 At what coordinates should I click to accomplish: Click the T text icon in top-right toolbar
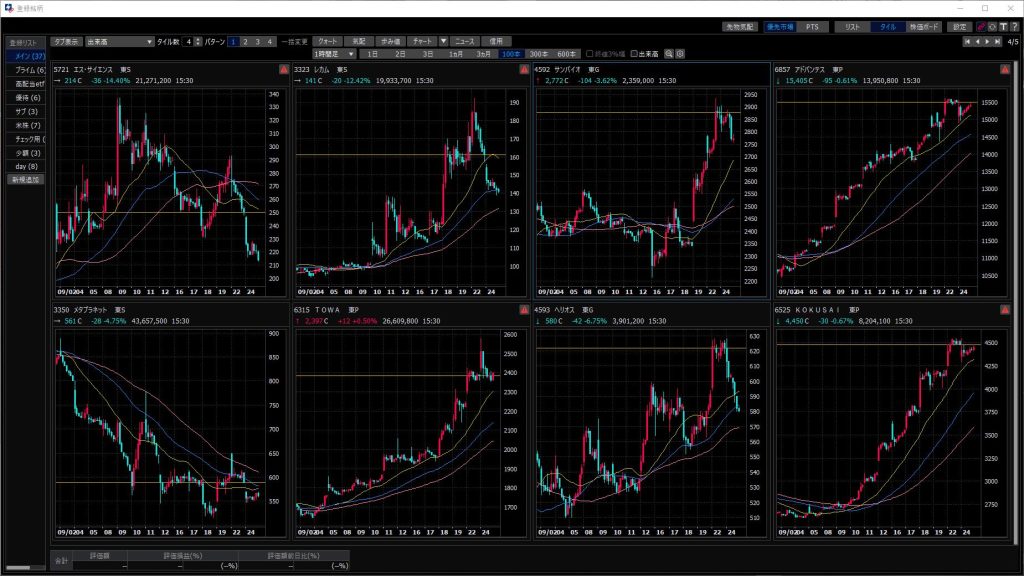click(x=1003, y=27)
